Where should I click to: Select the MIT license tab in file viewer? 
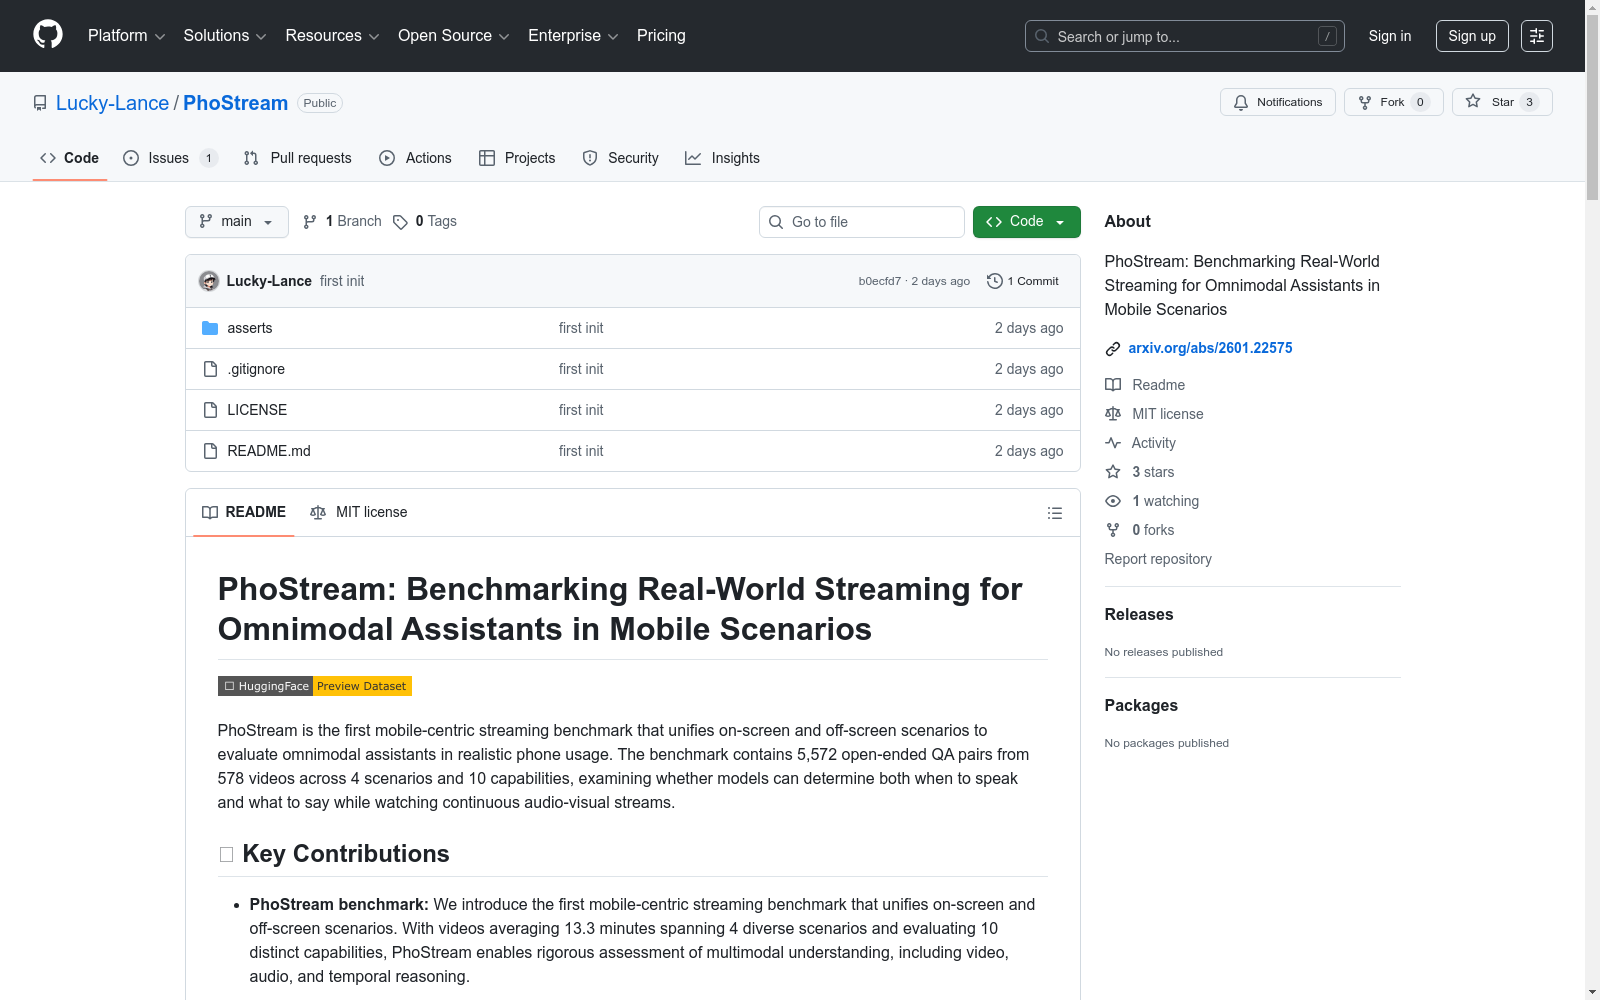pyautogui.click(x=358, y=512)
